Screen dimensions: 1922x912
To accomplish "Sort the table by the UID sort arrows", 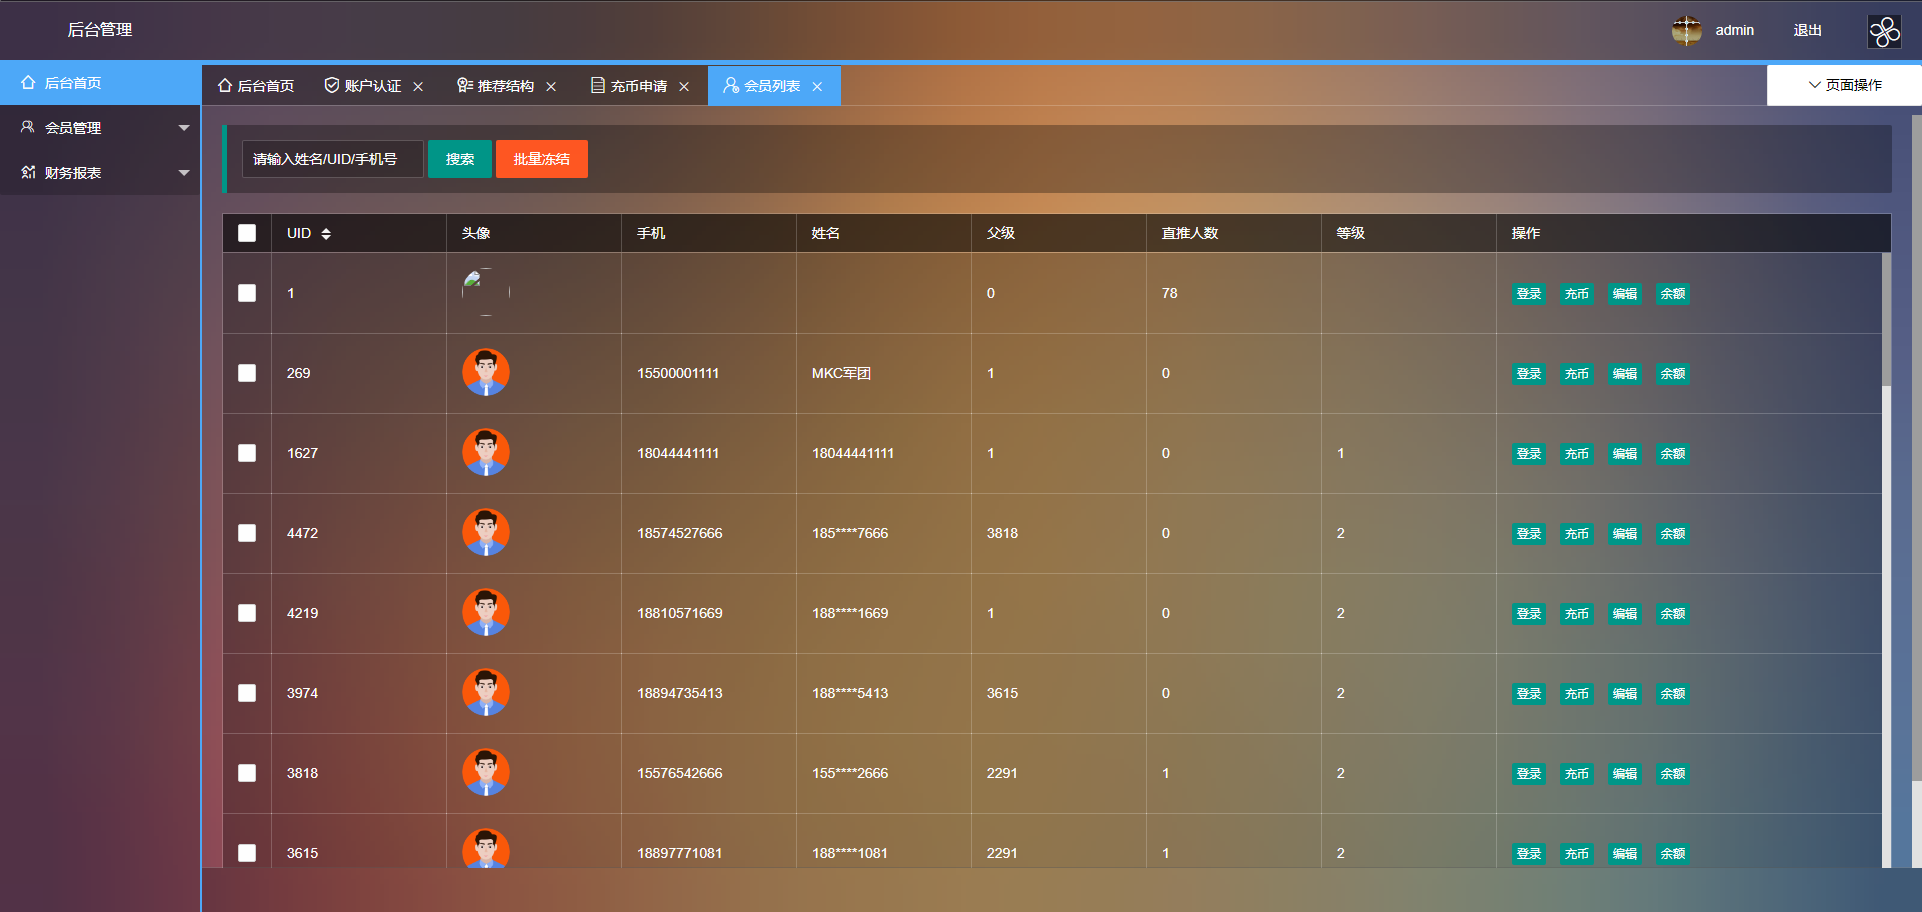I will pos(326,233).
